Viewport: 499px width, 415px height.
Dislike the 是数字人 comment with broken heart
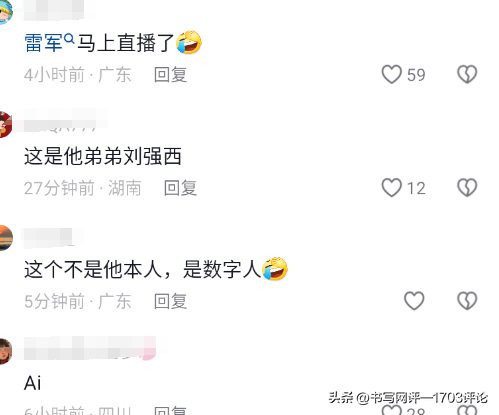coord(467,301)
